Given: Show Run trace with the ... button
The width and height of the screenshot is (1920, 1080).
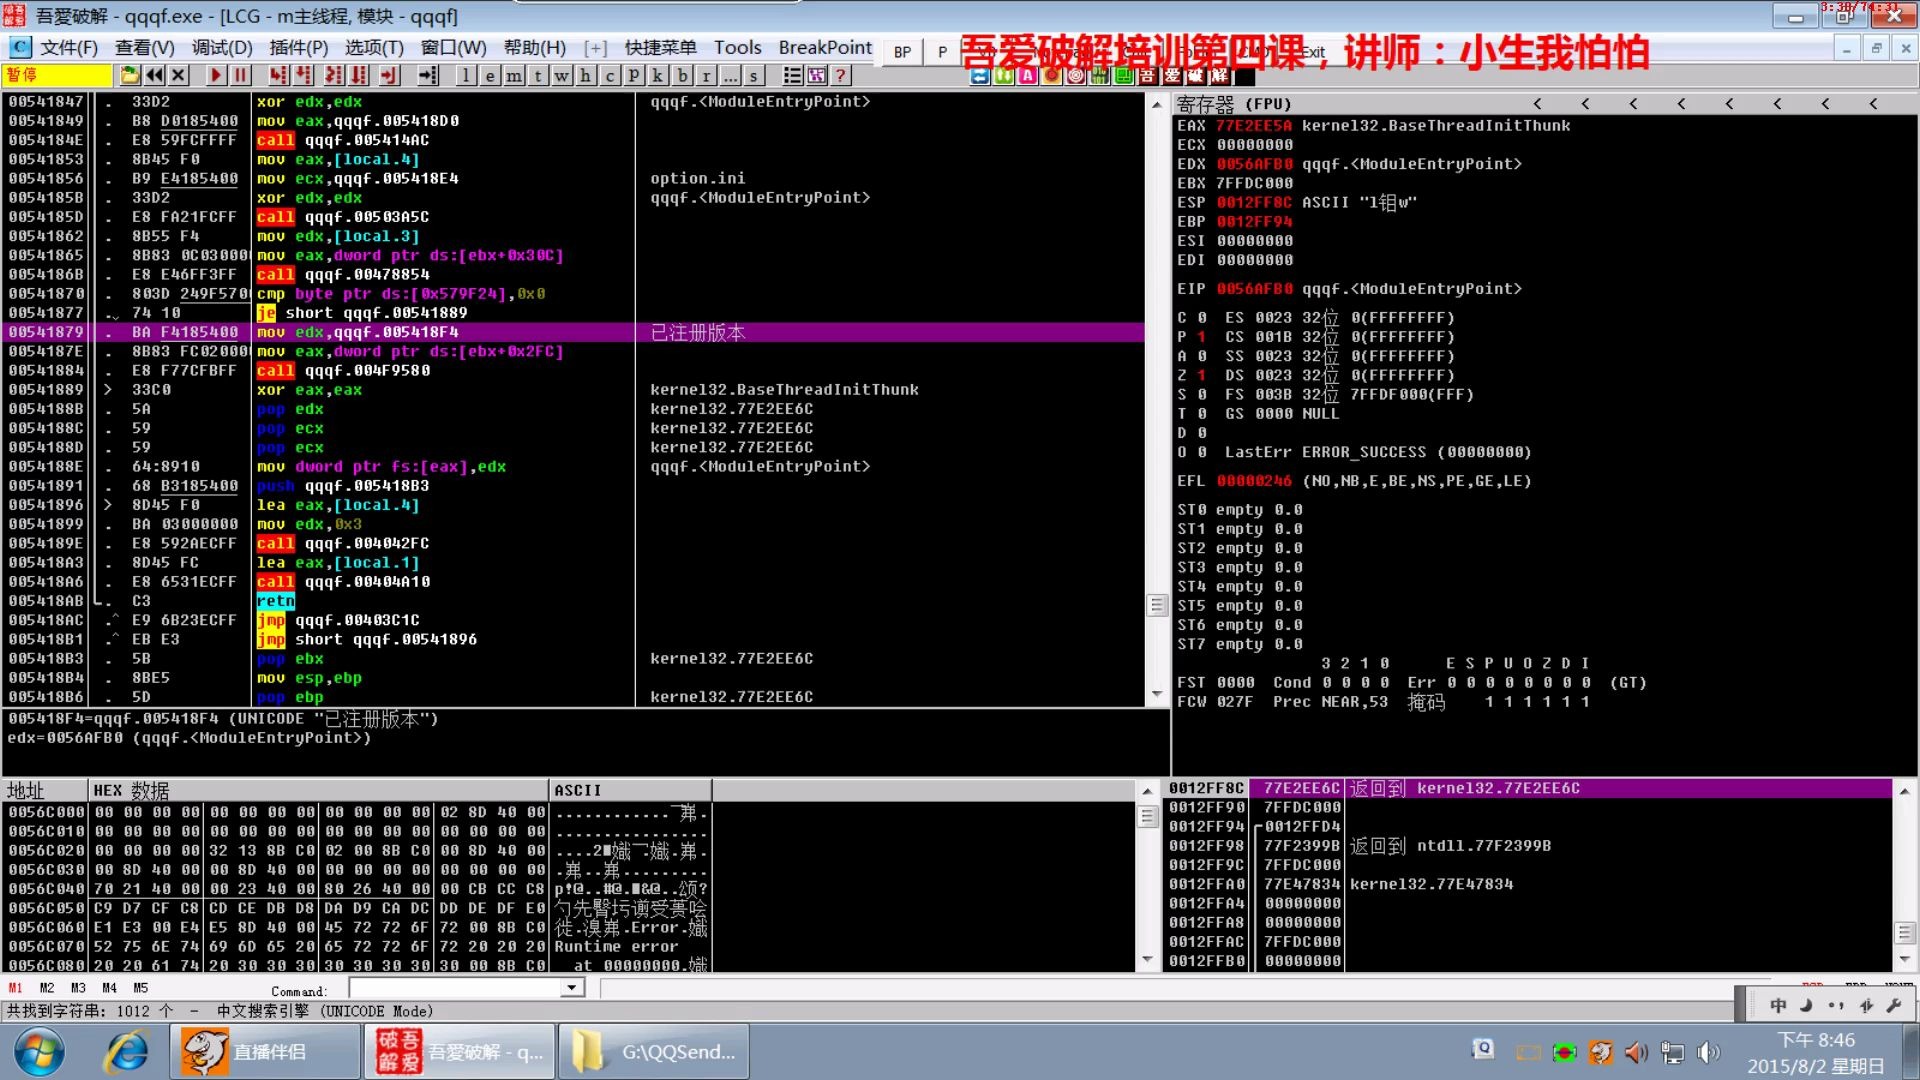Looking at the screenshot, I should coord(730,75).
